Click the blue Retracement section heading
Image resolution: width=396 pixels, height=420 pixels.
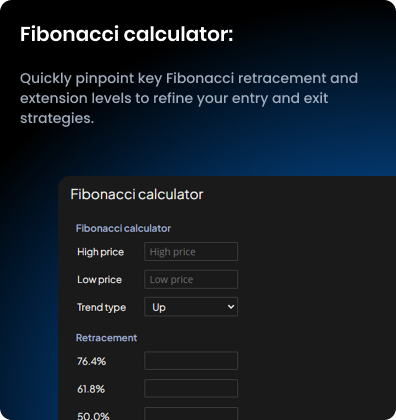[x=106, y=338]
